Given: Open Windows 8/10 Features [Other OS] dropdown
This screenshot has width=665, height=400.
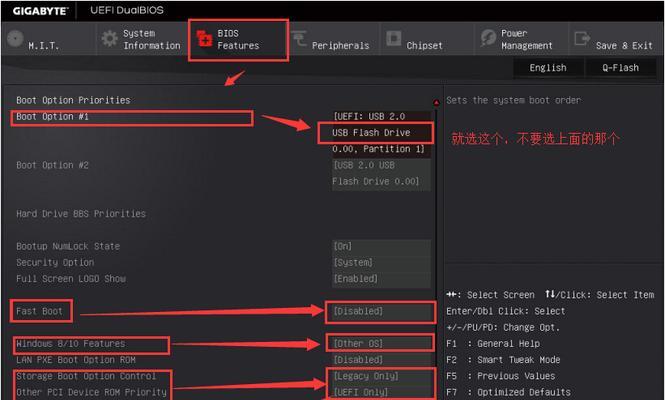Looking at the screenshot, I should click(381, 344).
